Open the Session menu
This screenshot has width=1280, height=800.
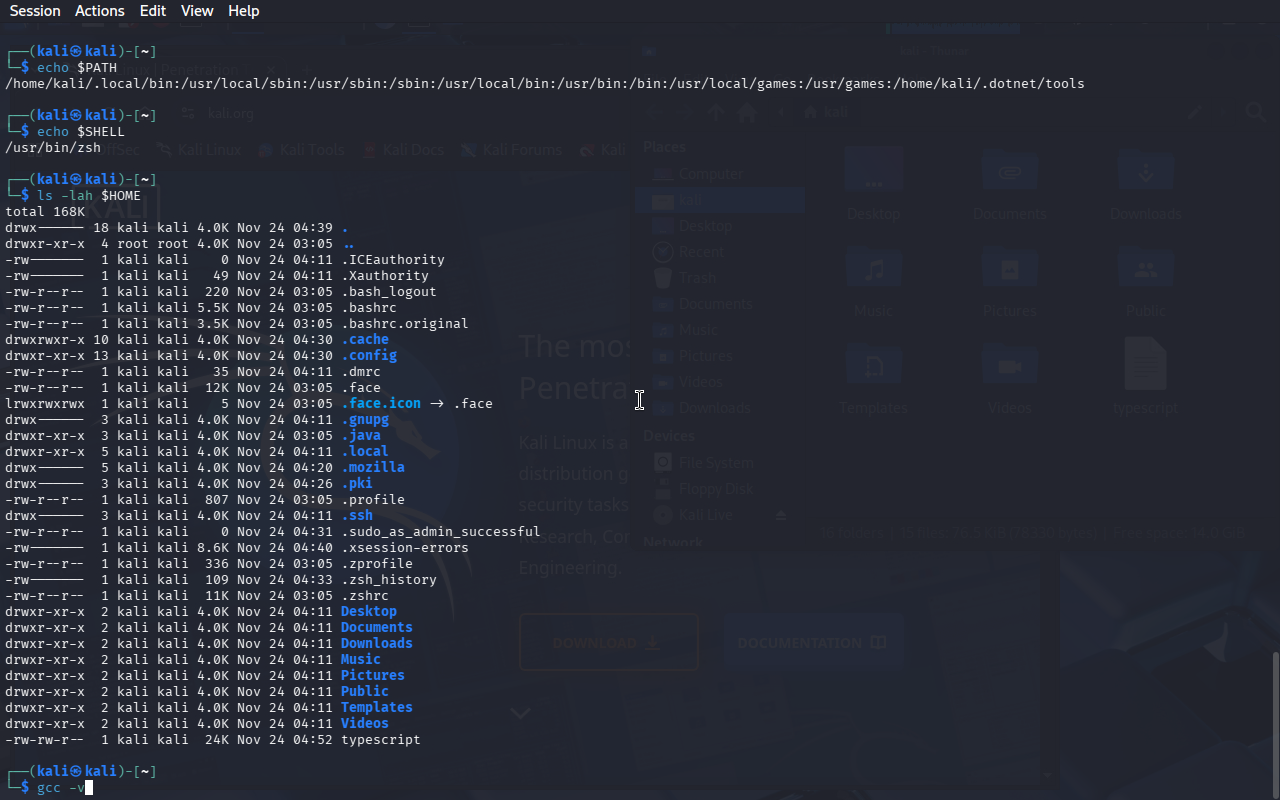[35, 11]
